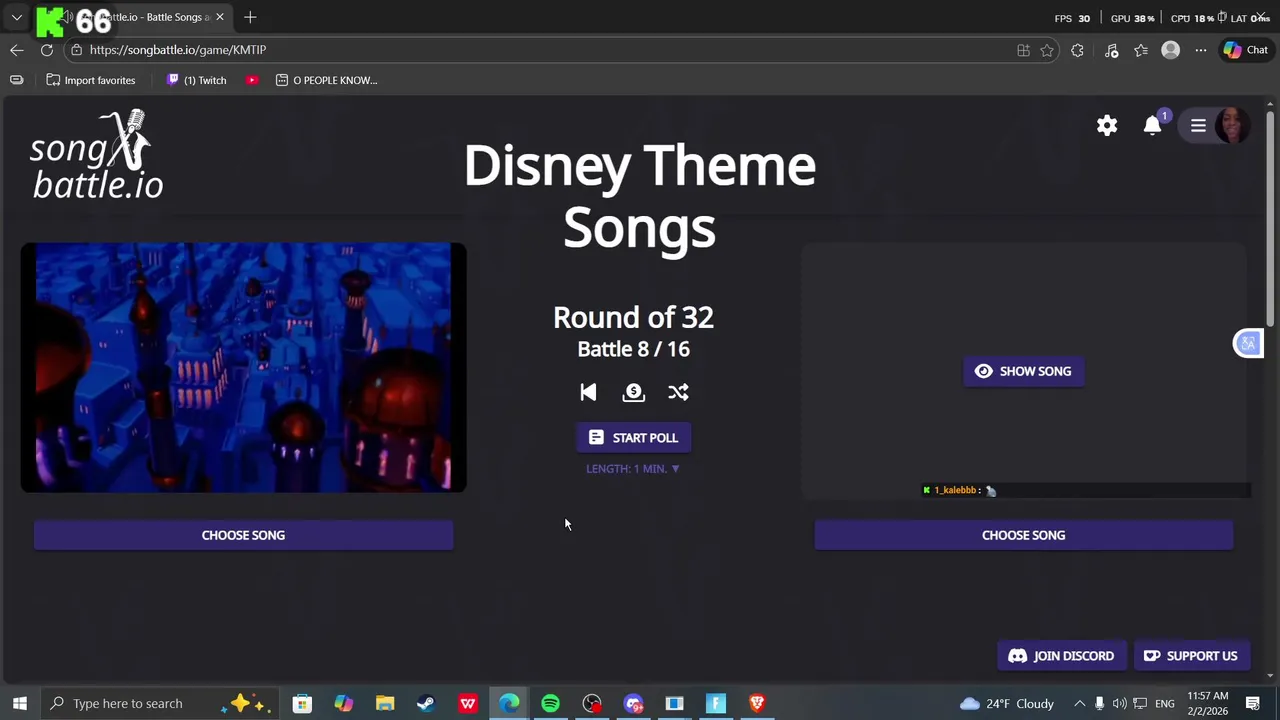
Task: Click the songbattle.io logo
Action: point(96,155)
